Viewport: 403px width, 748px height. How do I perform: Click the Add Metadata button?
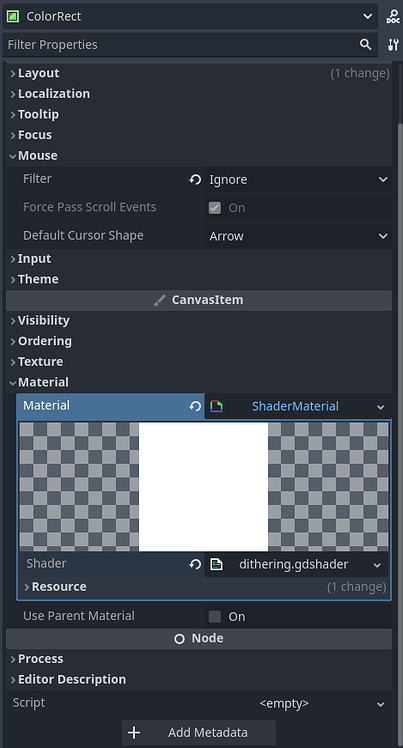pos(199,732)
